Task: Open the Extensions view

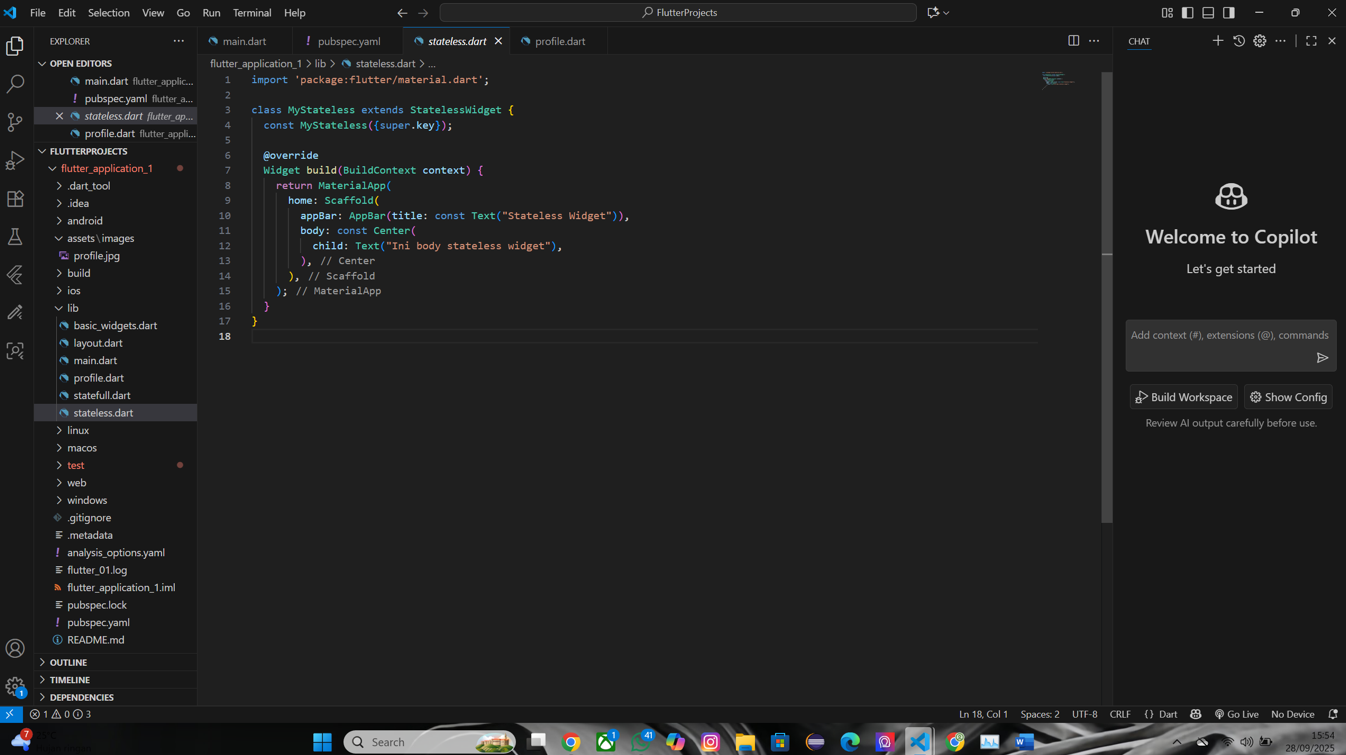Action: click(15, 198)
